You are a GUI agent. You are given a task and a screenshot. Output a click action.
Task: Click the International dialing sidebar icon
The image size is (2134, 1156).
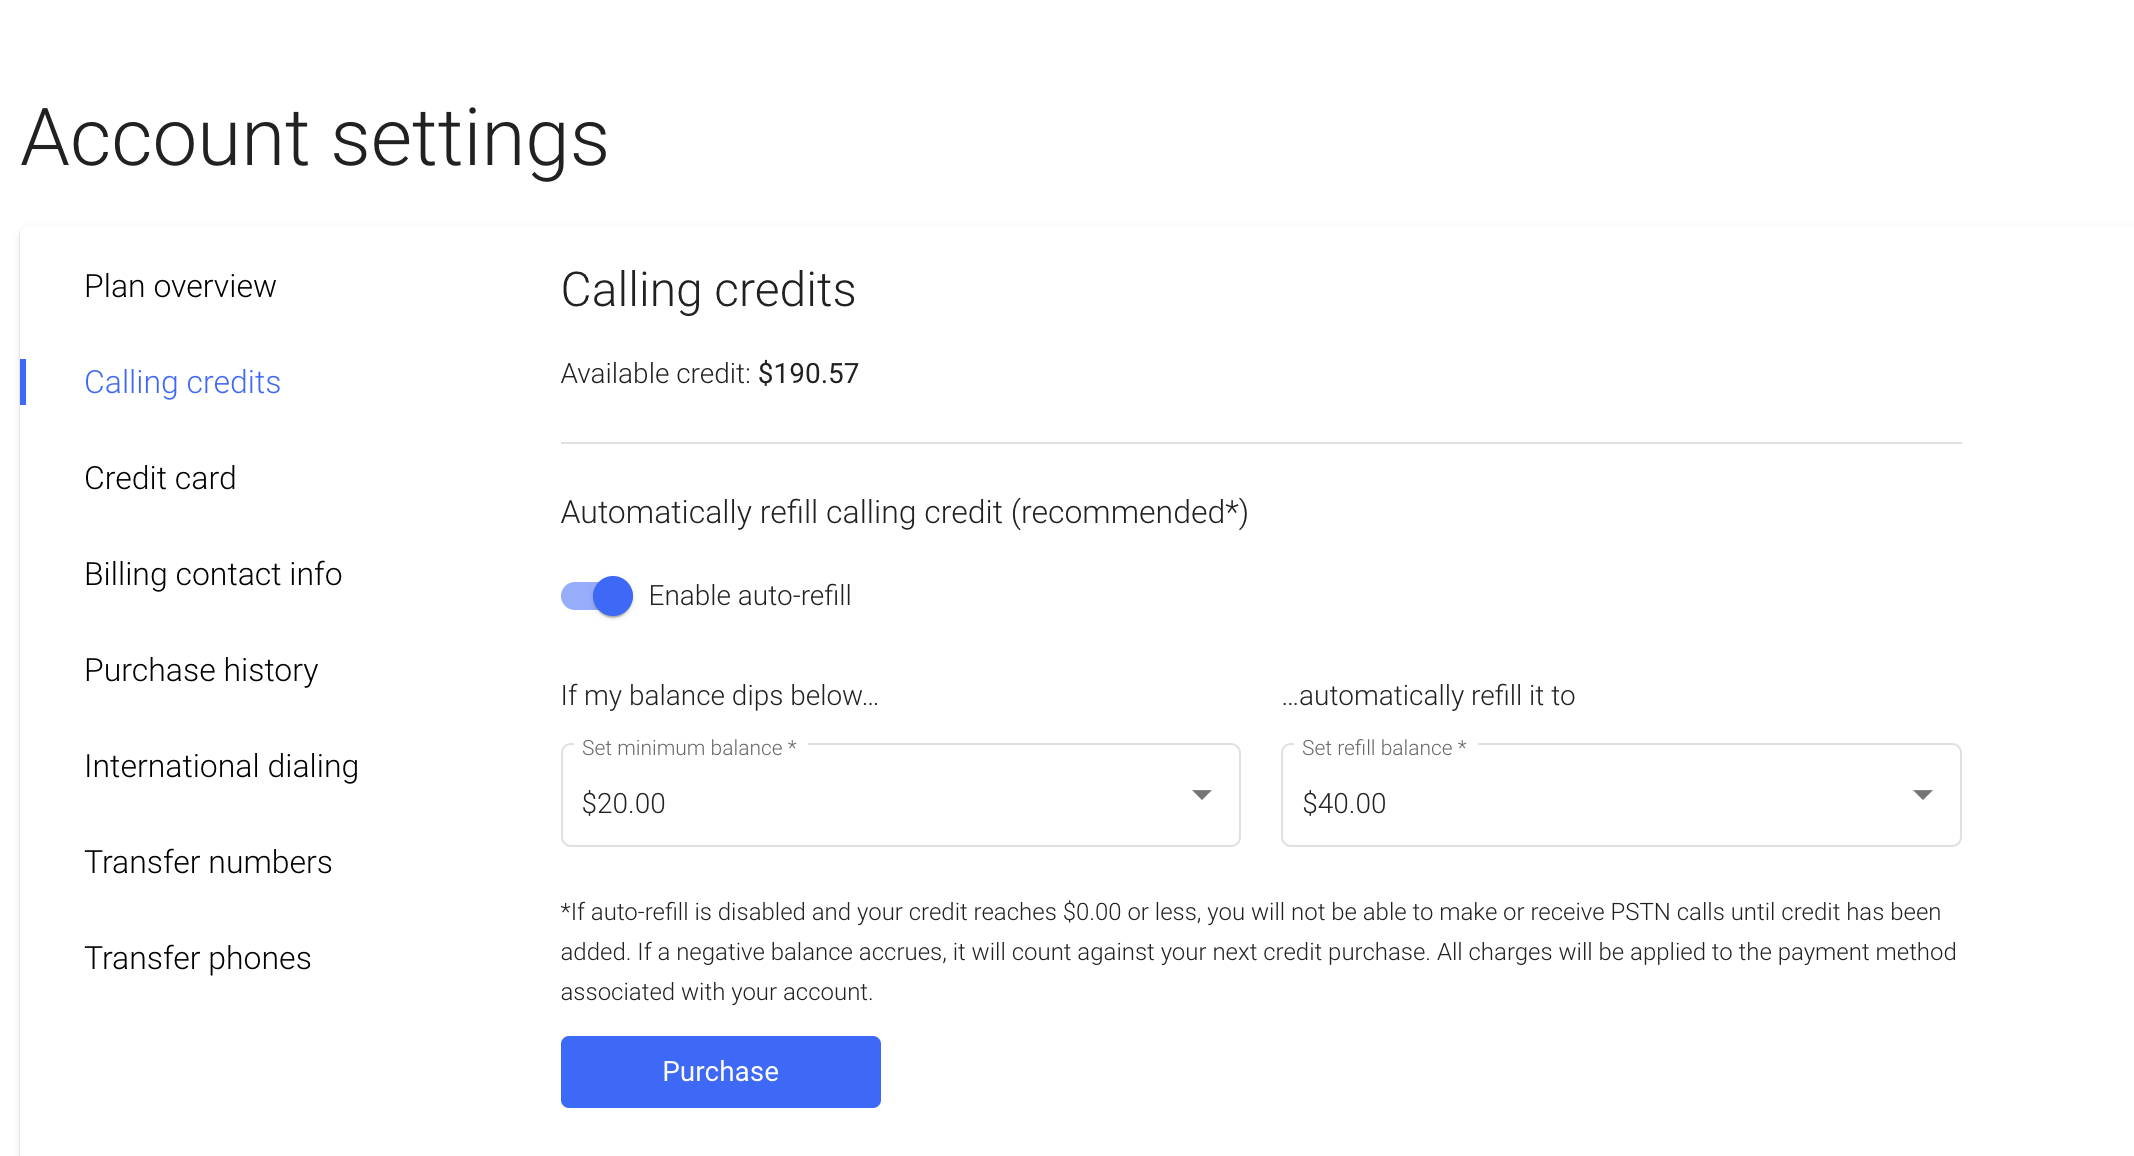click(x=221, y=764)
